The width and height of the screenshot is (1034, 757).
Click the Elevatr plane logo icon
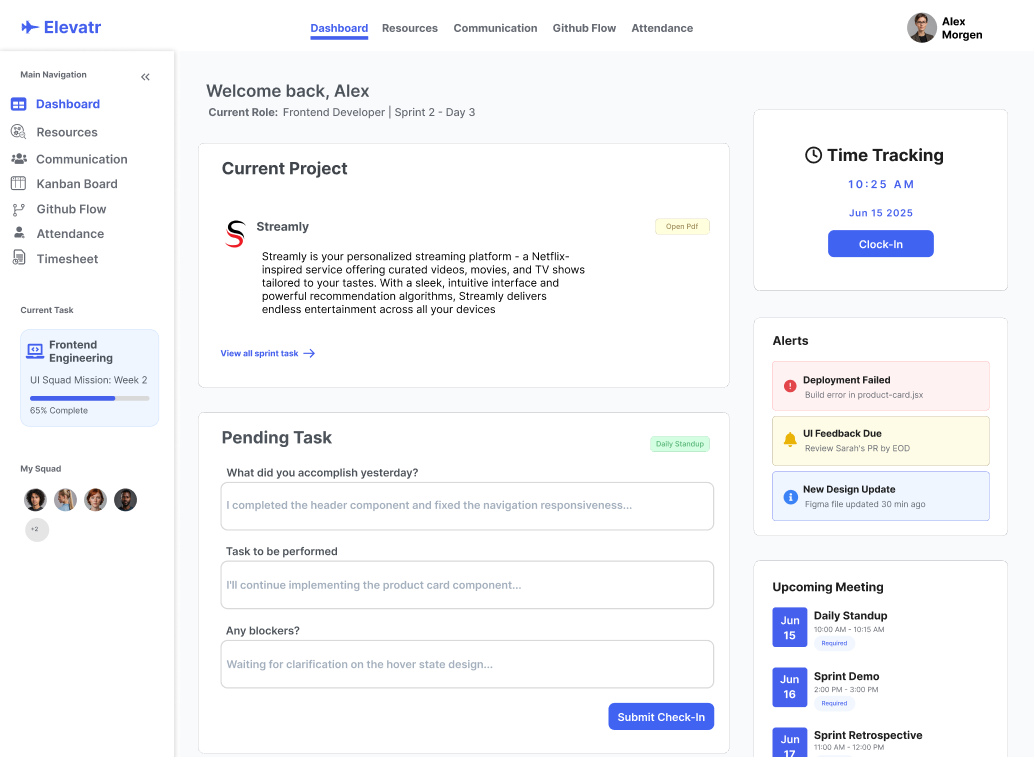[30, 27]
